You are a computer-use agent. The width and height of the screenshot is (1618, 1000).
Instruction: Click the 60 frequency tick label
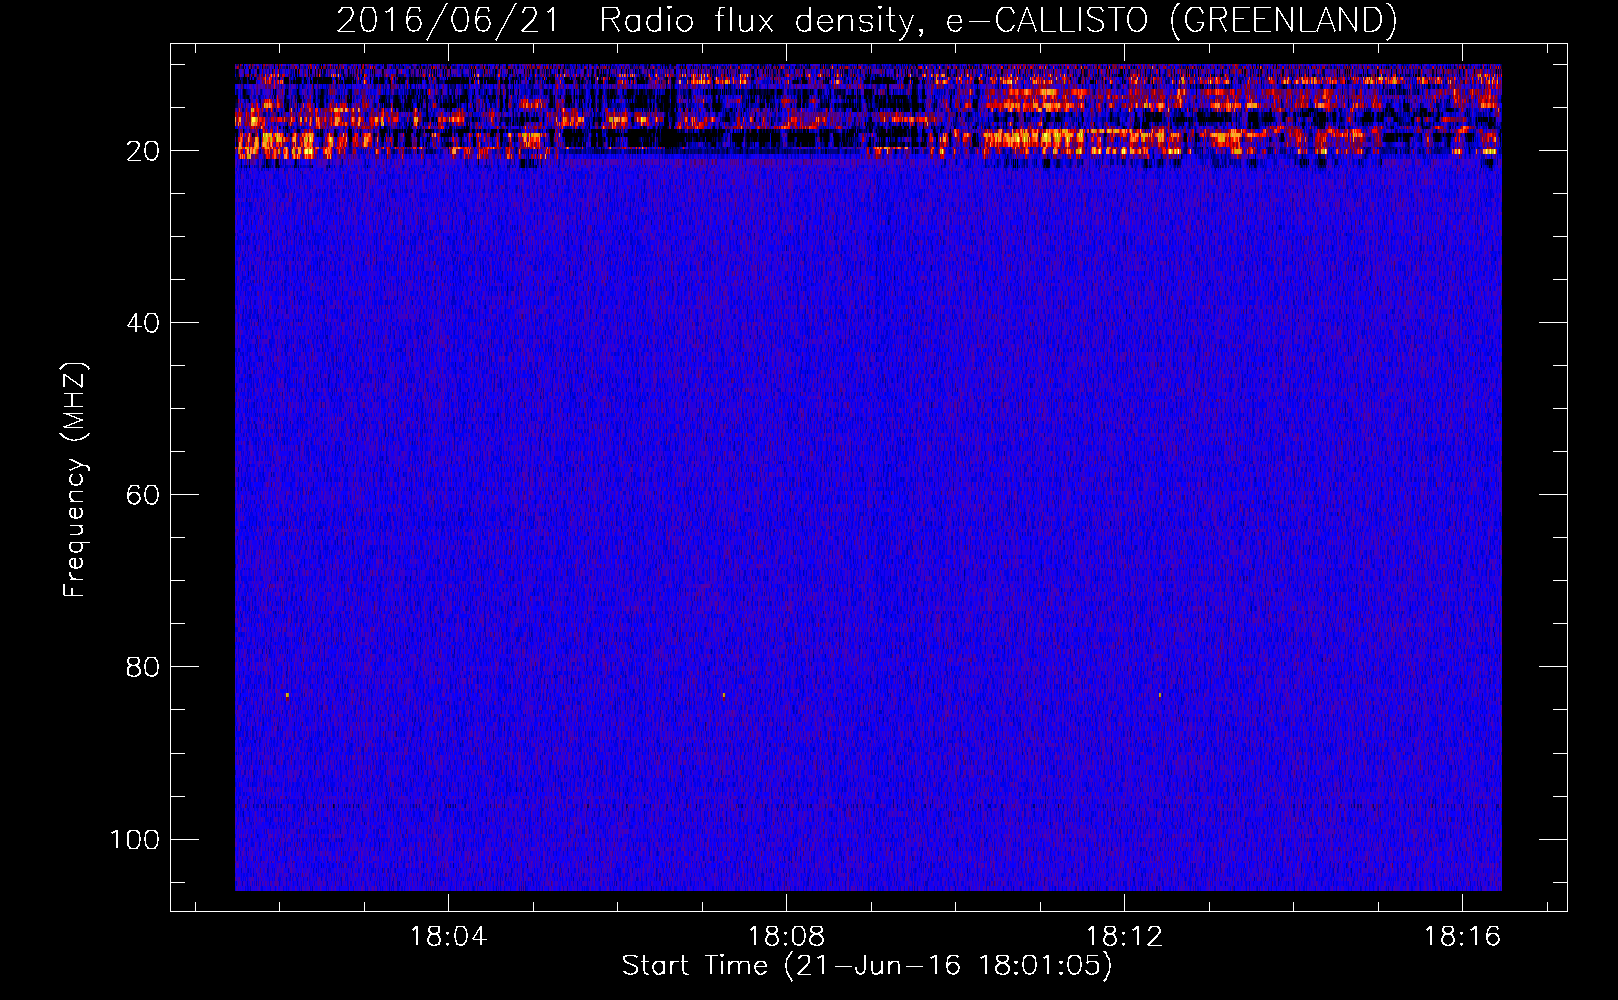143,495
